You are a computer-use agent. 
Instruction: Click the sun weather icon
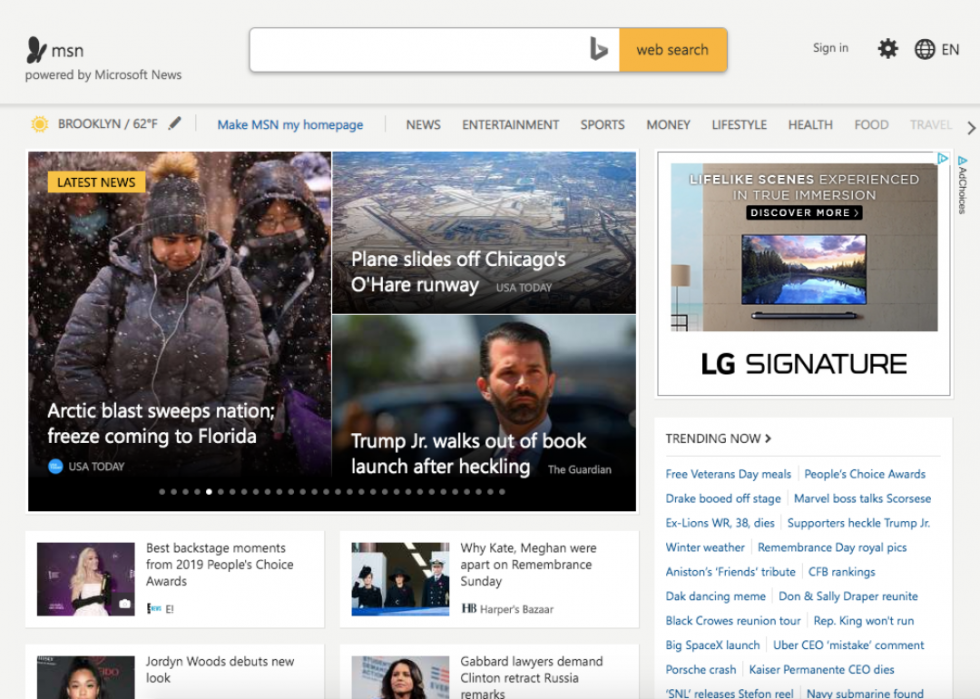[39, 124]
